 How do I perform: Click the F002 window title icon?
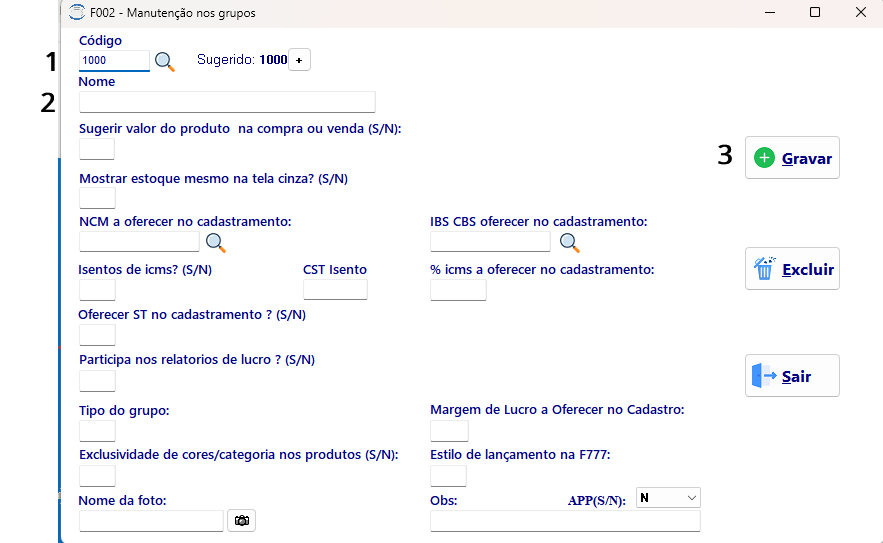tap(77, 12)
